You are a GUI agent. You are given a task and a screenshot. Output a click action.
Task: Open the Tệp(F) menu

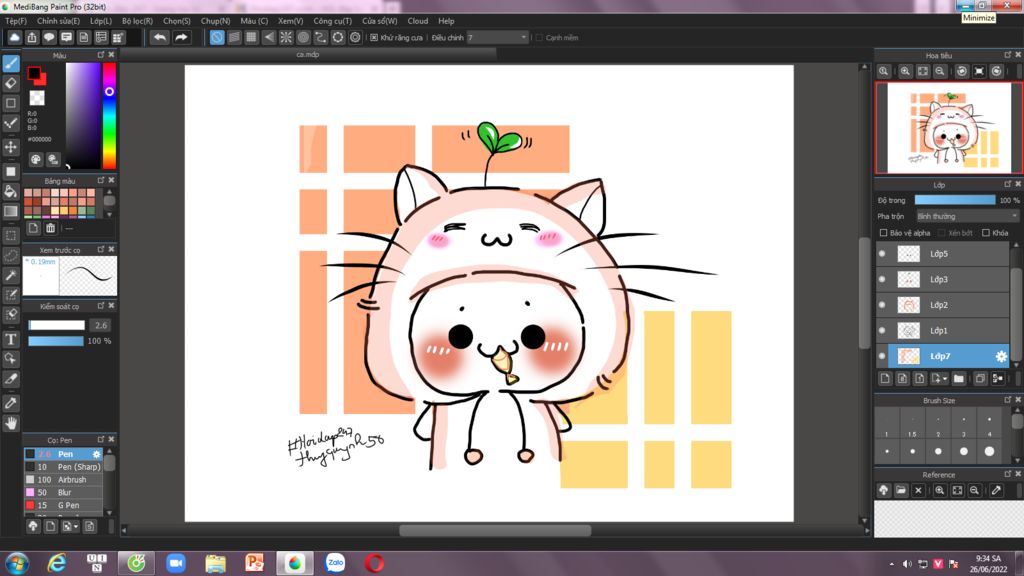[16, 21]
